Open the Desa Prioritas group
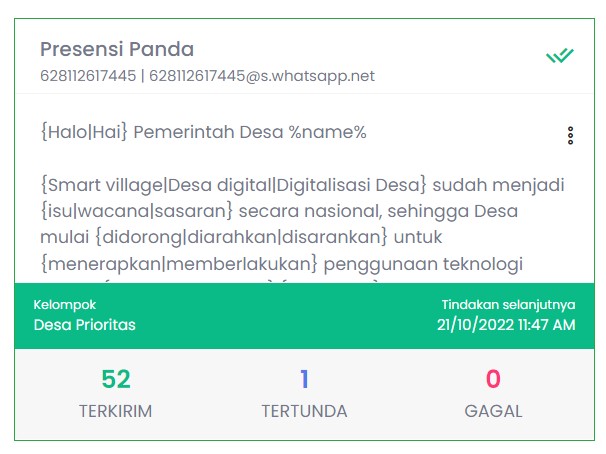 (85, 325)
